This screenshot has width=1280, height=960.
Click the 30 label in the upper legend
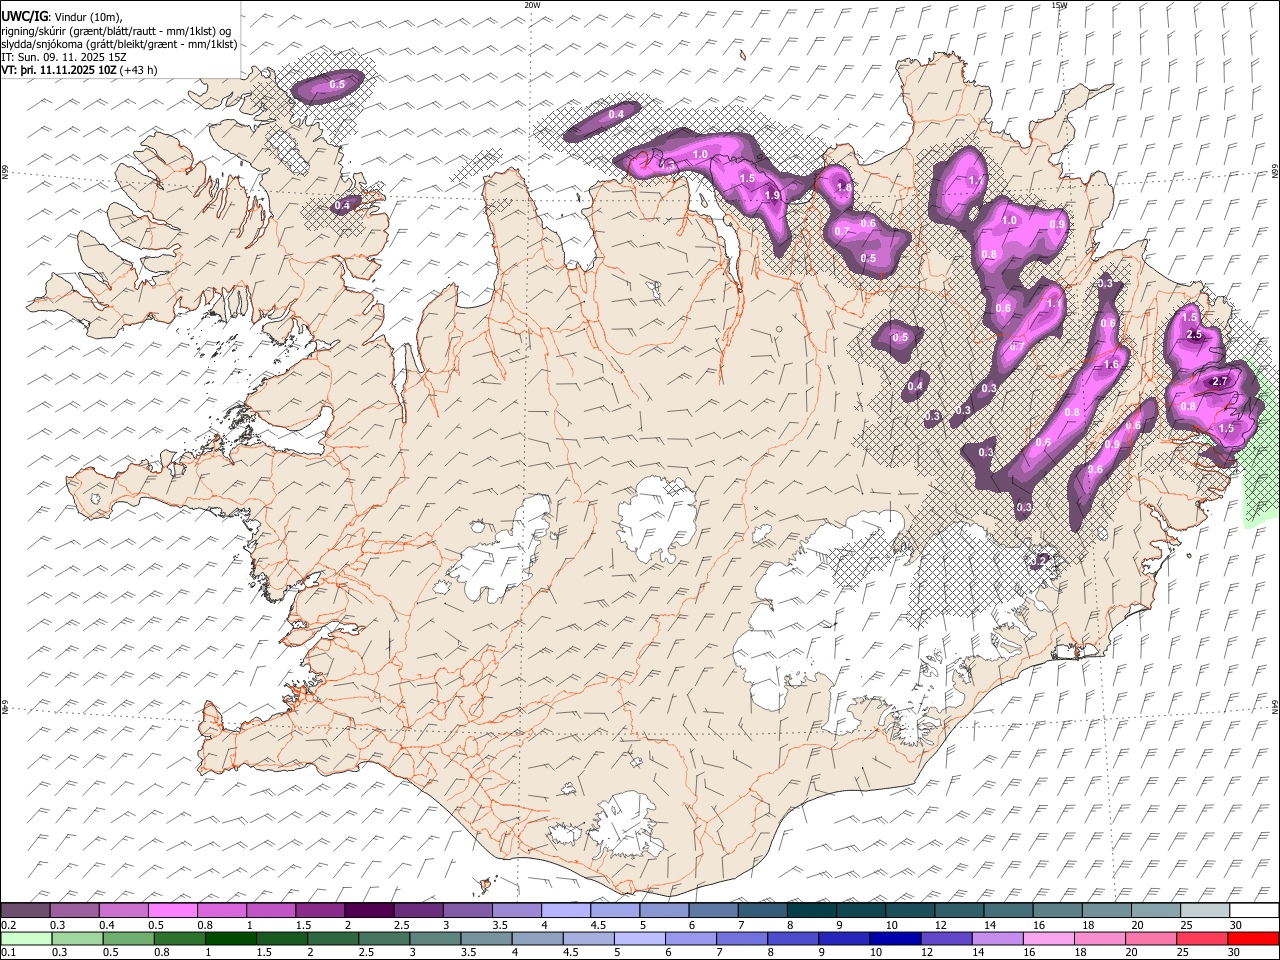pos(1235,925)
